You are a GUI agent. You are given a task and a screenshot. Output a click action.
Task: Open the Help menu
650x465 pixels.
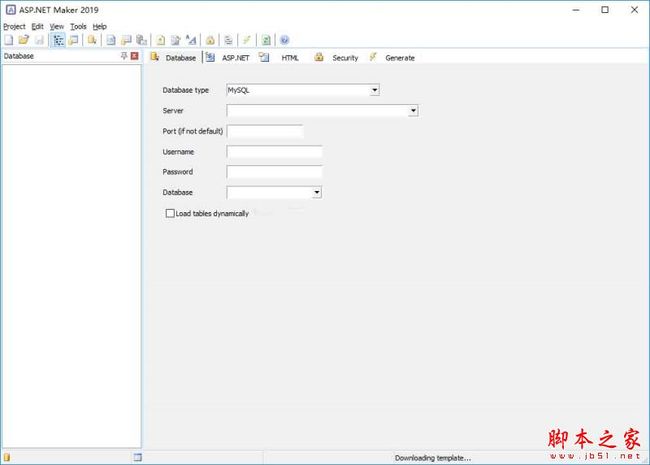pyautogui.click(x=99, y=26)
